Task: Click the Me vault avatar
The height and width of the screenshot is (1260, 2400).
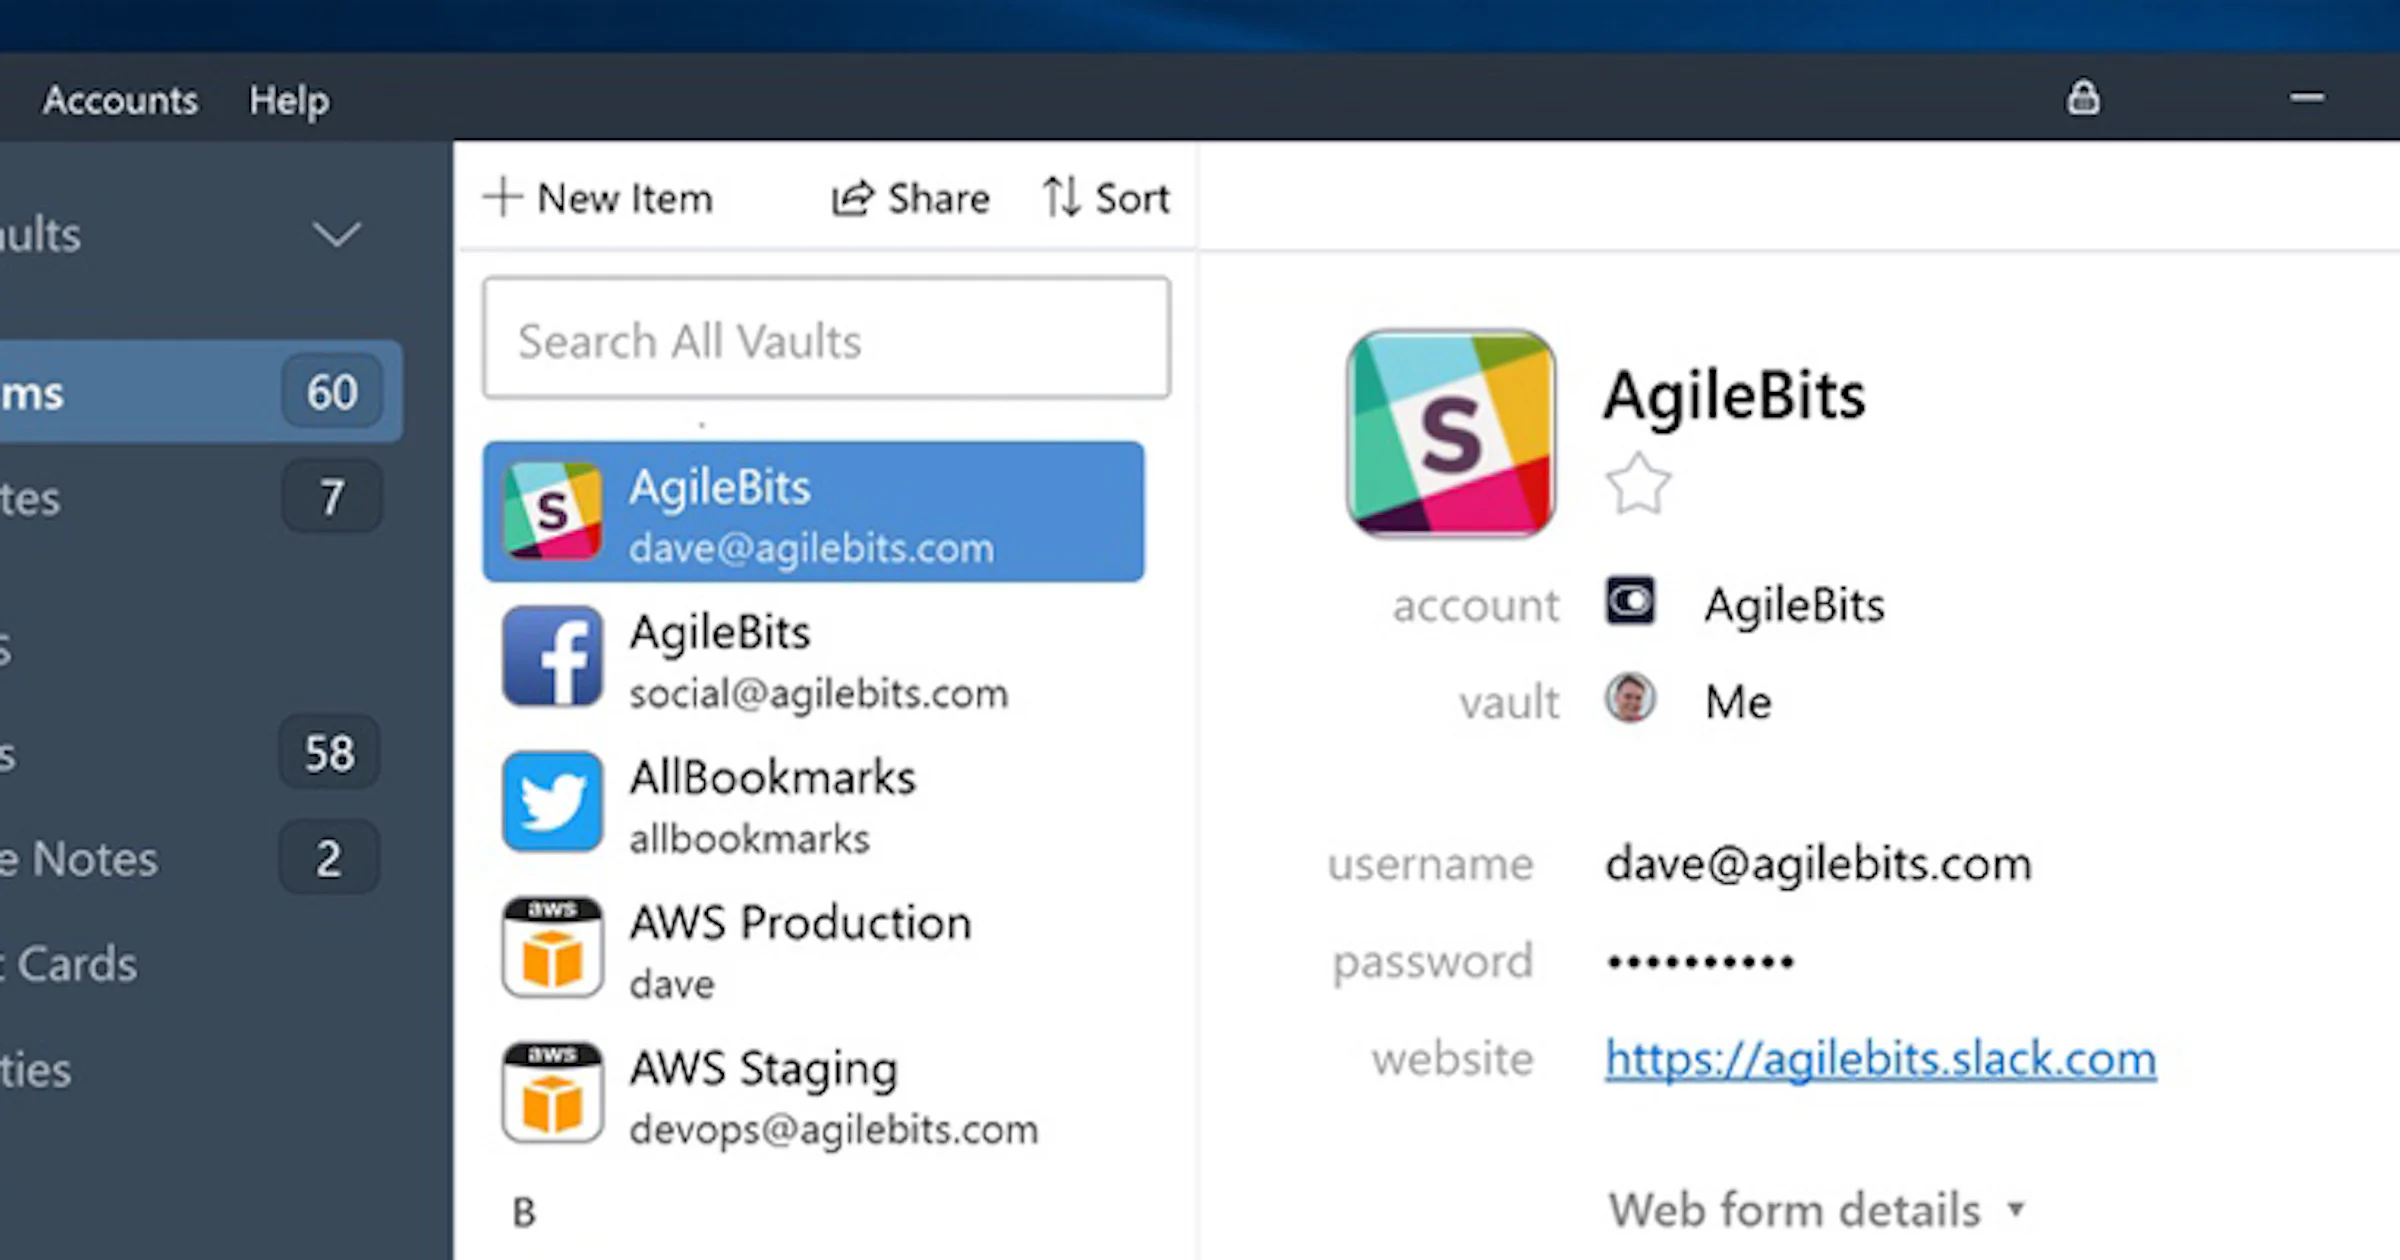Action: pyautogui.click(x=1630, y=698)
